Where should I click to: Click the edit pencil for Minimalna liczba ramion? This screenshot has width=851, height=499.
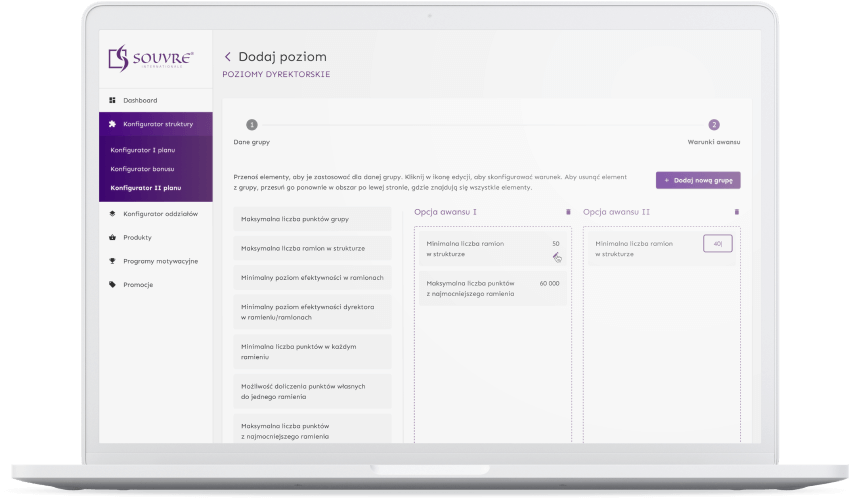tap(557, 257)
